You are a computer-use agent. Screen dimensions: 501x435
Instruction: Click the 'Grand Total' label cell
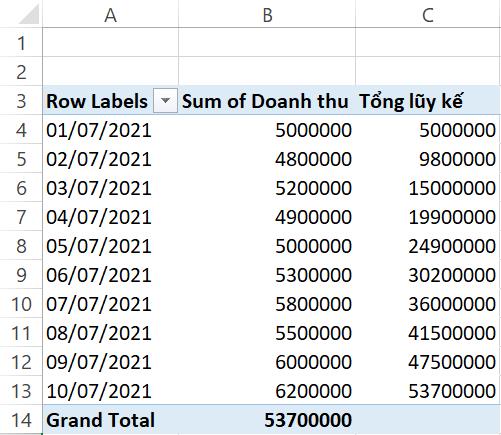pos(110,420)
